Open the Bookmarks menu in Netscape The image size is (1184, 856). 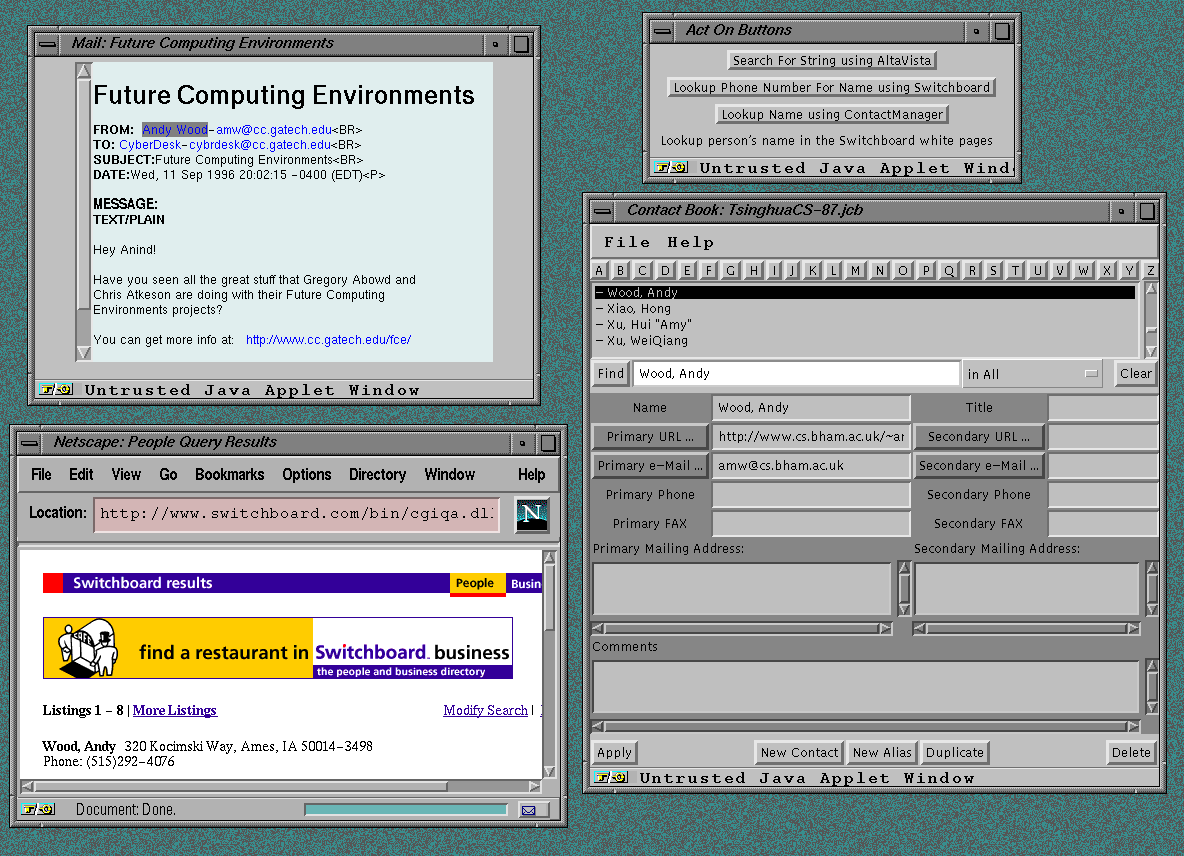click(230, 475)
